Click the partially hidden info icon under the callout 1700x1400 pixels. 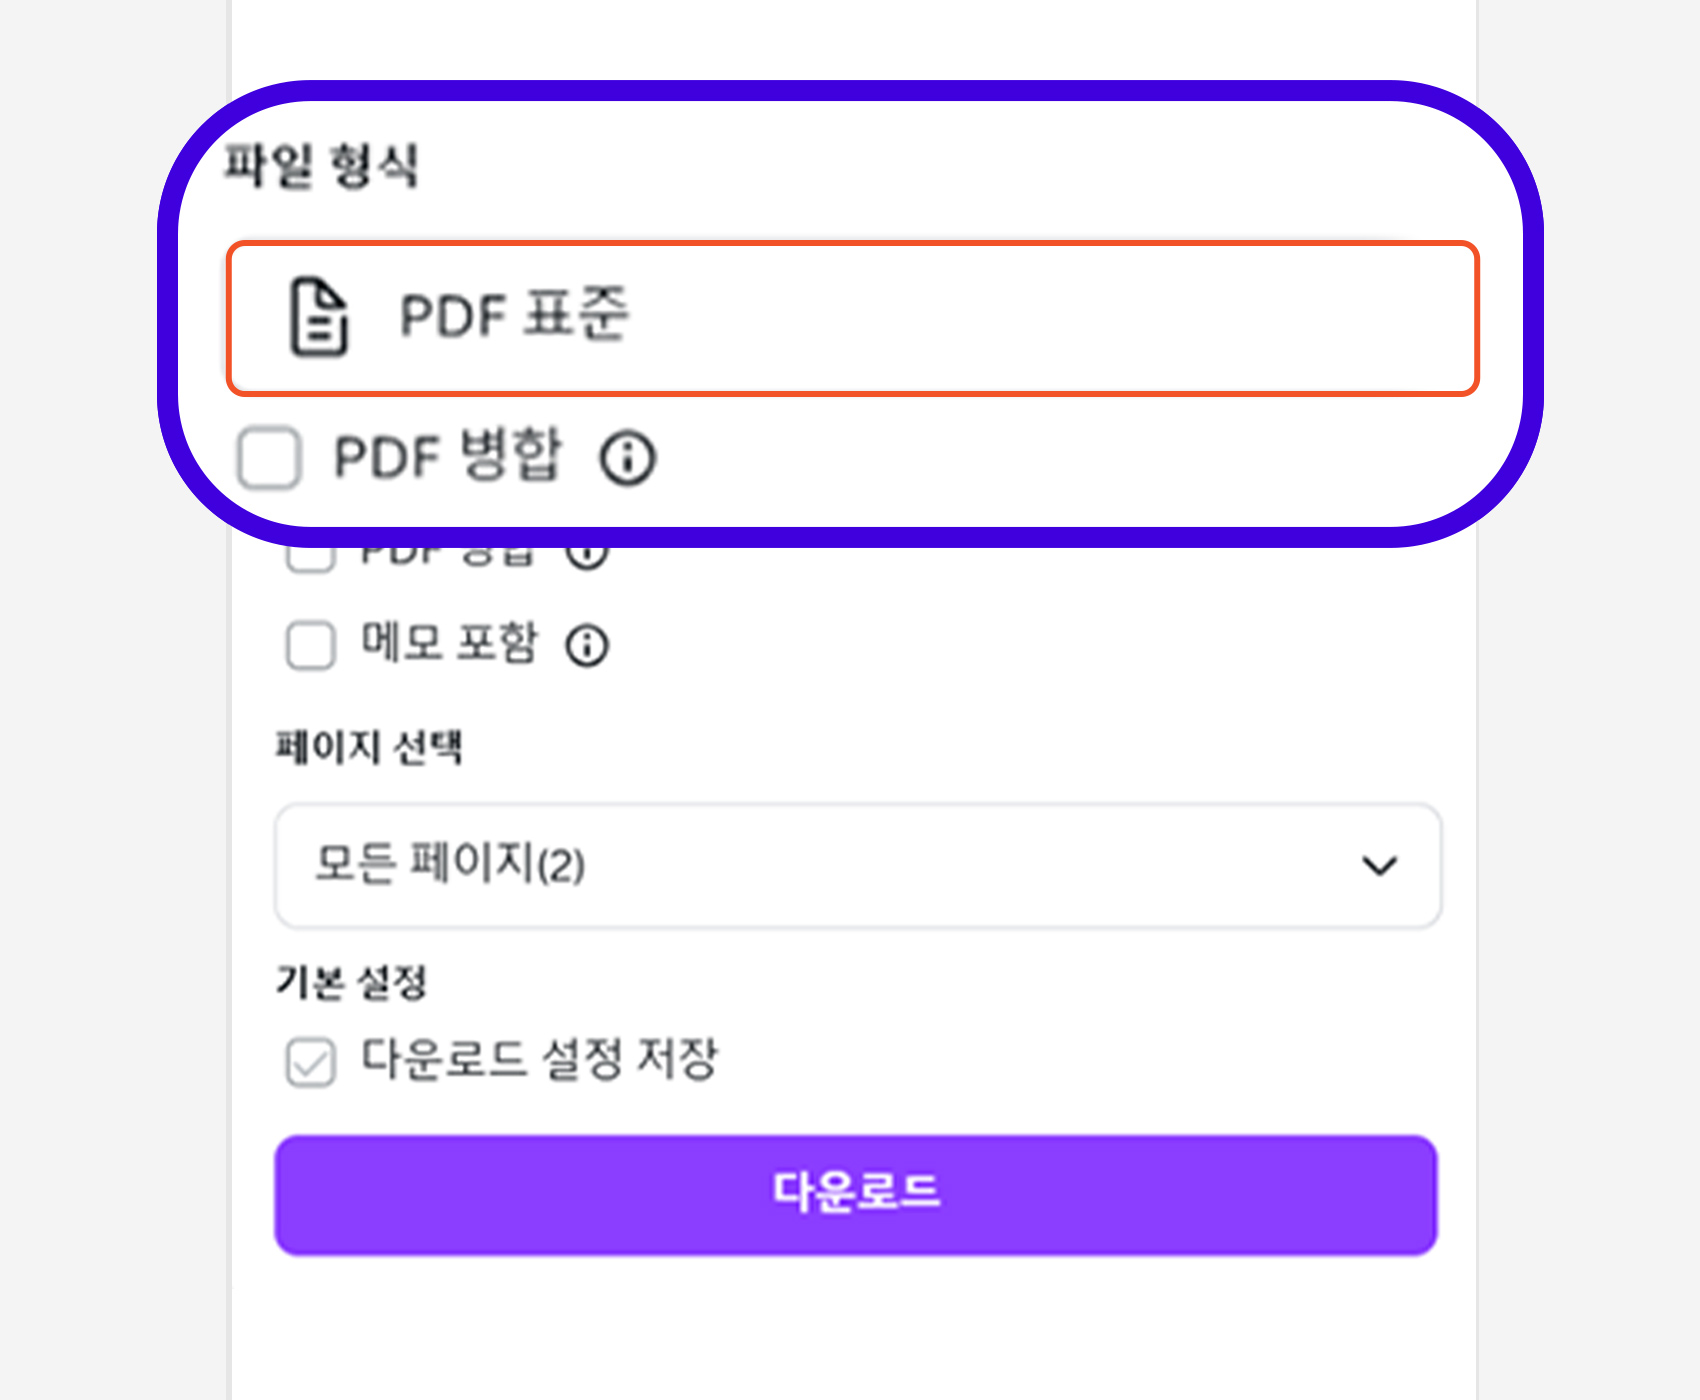587,553
